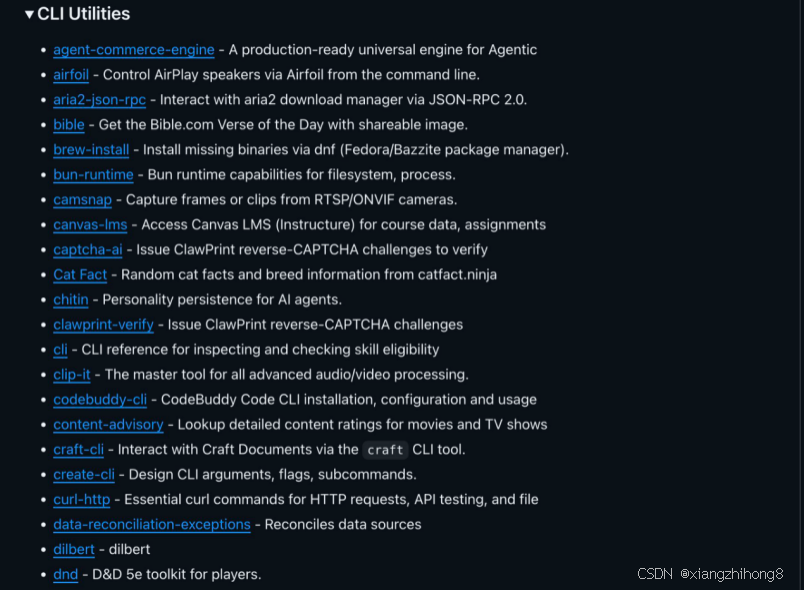Image resolution: width=804 pixels, height=590 pixels.
Task: Follow the captcha-ai link
Action: pyautogui.click(x=87, y=250)
